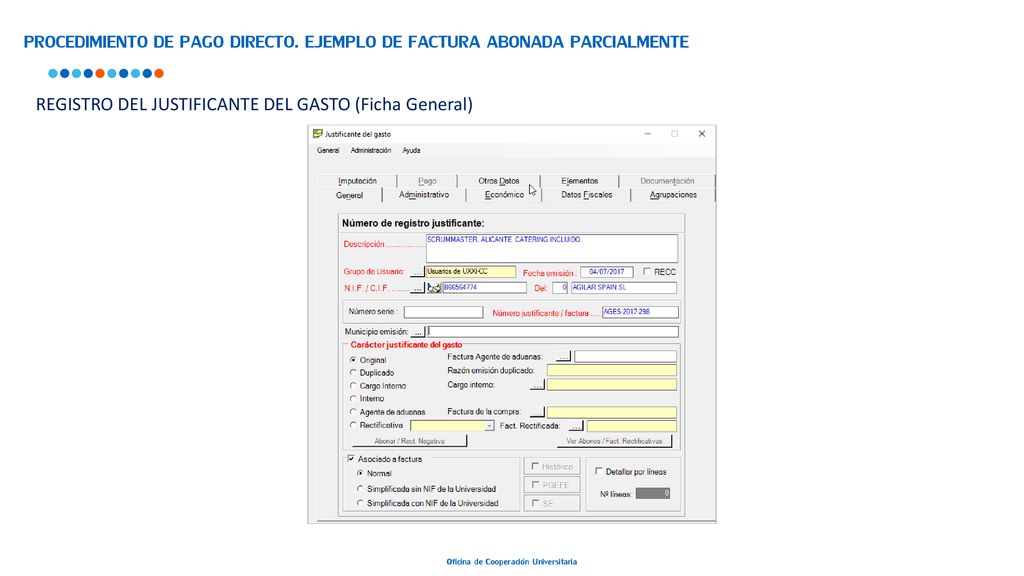Select the Agente de aduanas radio option

click(x=353, y=412)
